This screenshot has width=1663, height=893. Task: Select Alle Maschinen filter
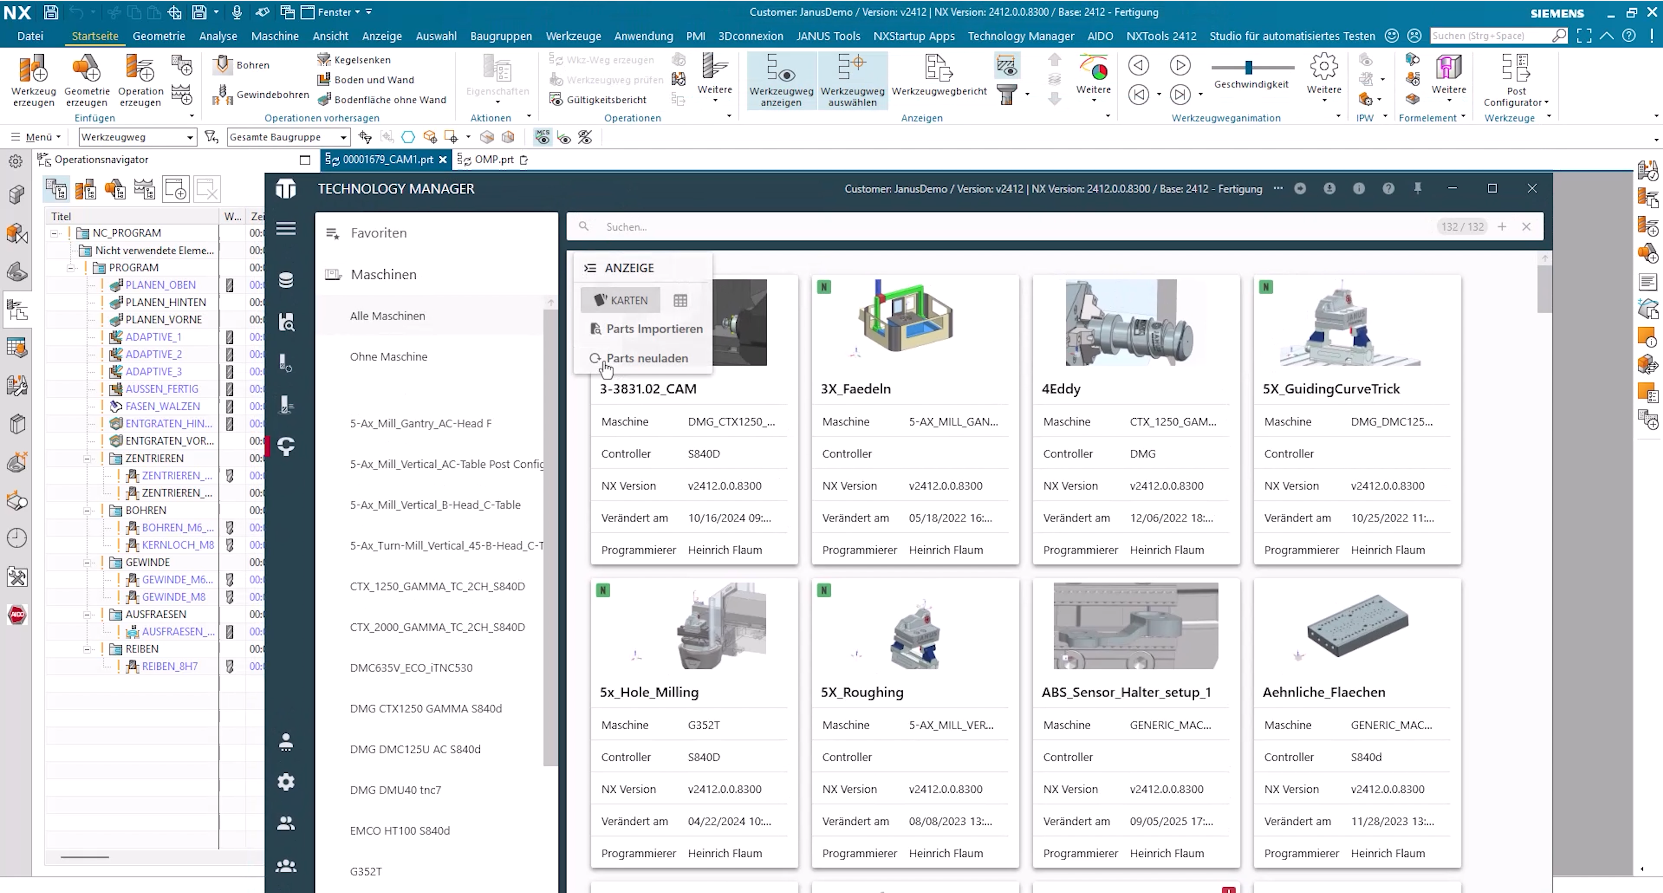[x=387, y=316]
